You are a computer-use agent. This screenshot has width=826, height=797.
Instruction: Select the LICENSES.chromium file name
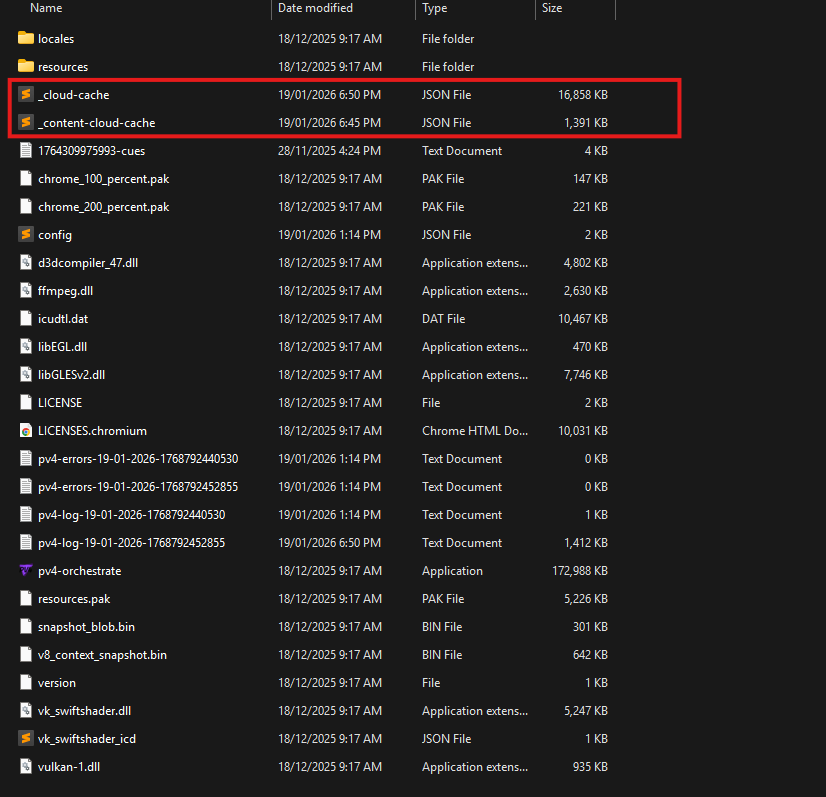pos(92,431)
